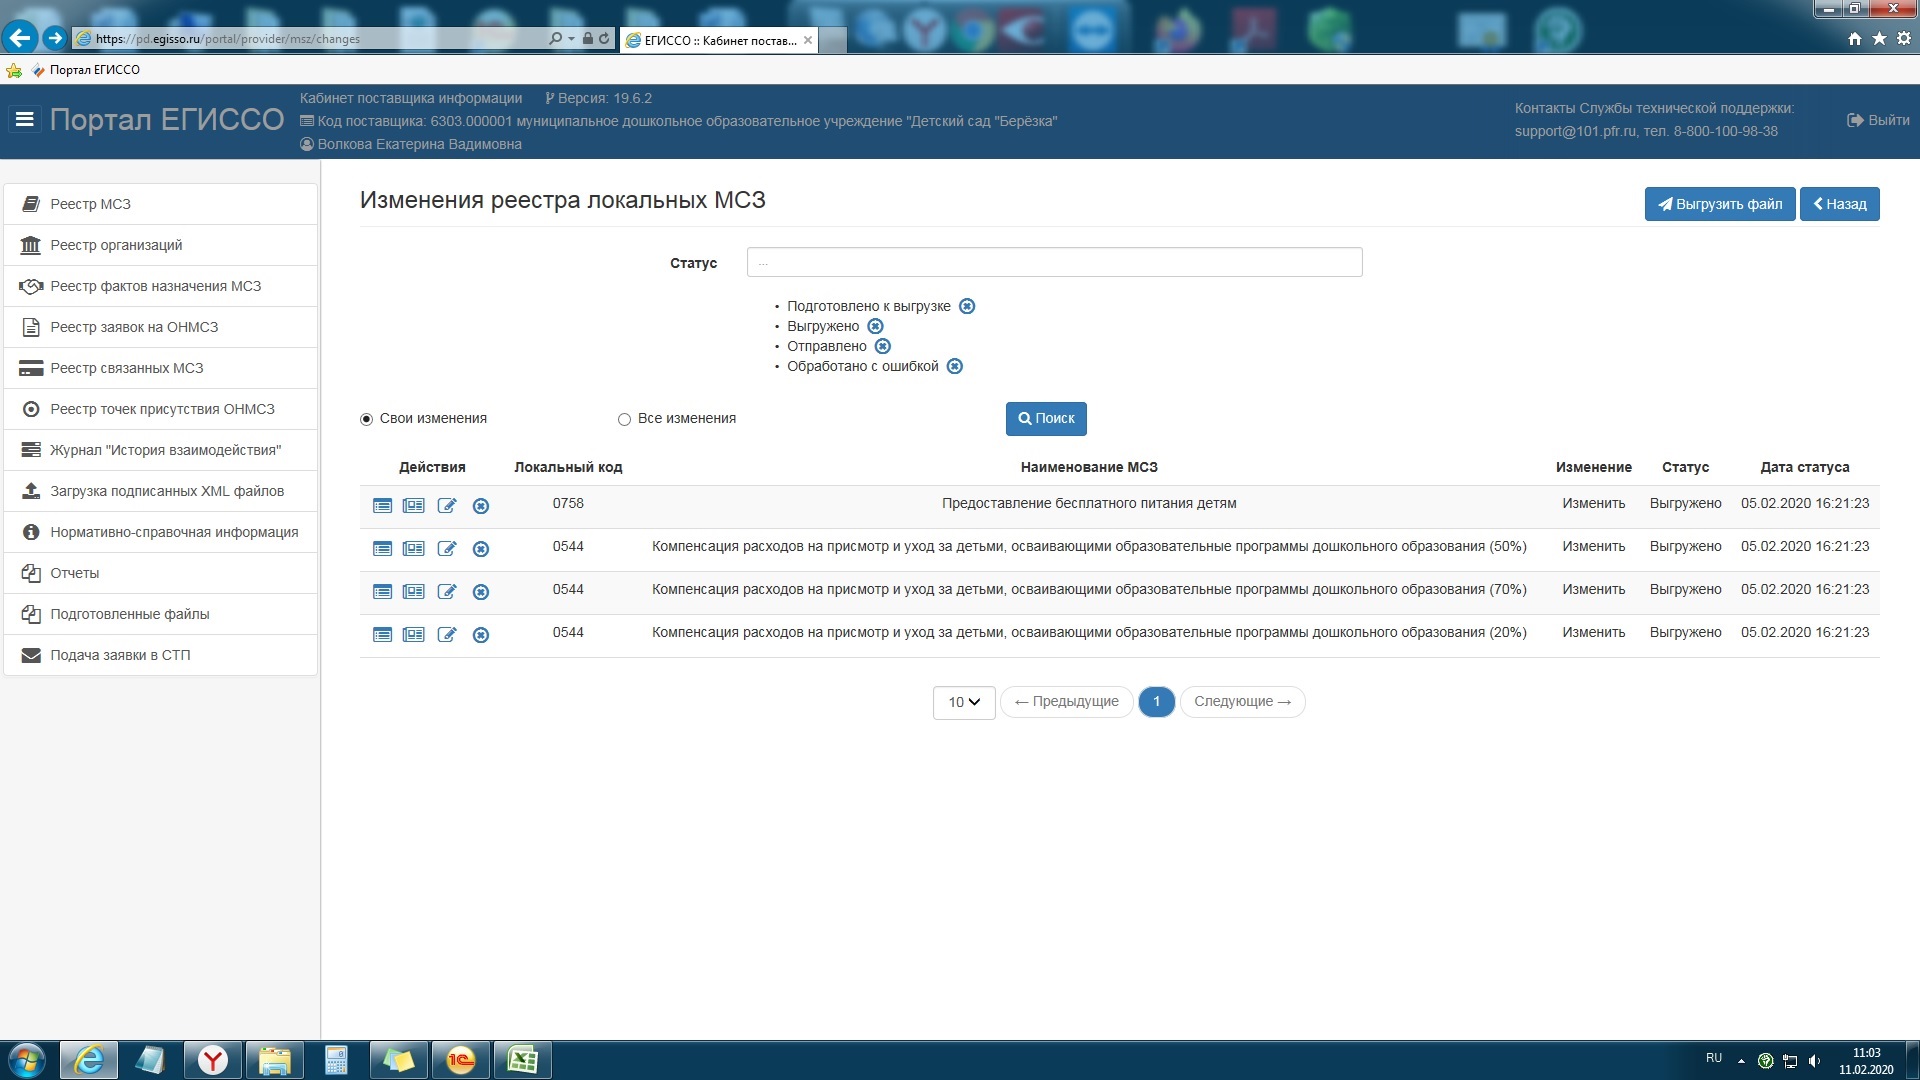Click the Наименование МСЗ column header
The width and height of the screenshot is (1920, 1080).
1089,467
